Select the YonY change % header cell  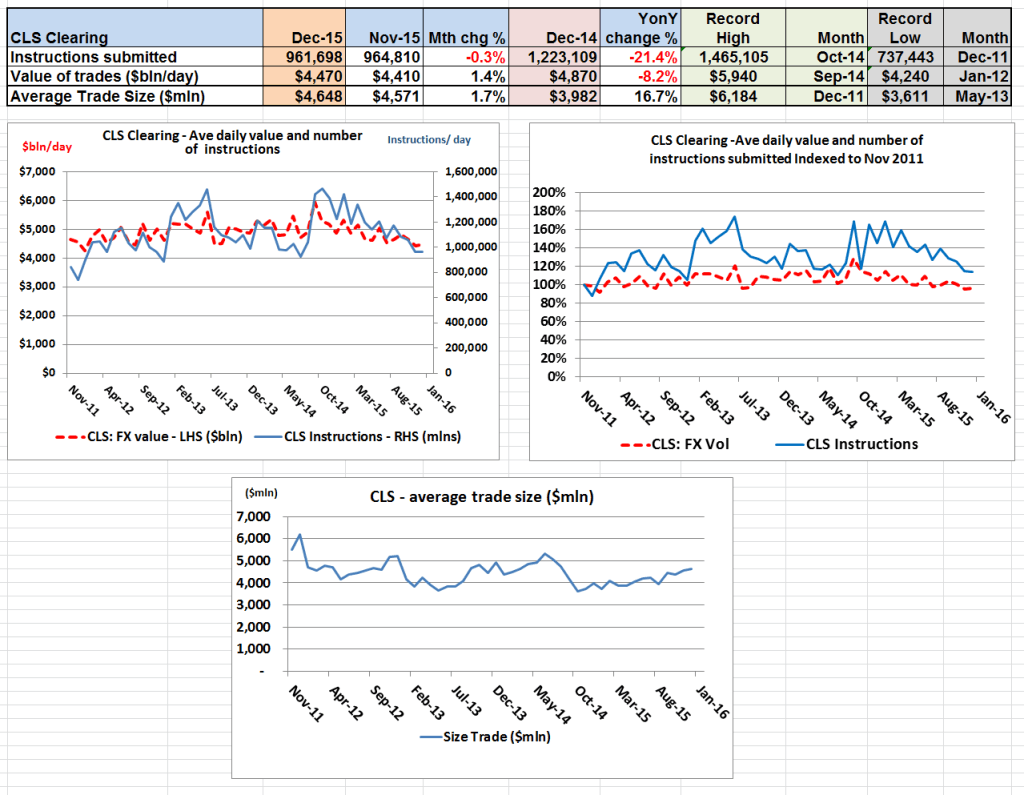(640, 28)
